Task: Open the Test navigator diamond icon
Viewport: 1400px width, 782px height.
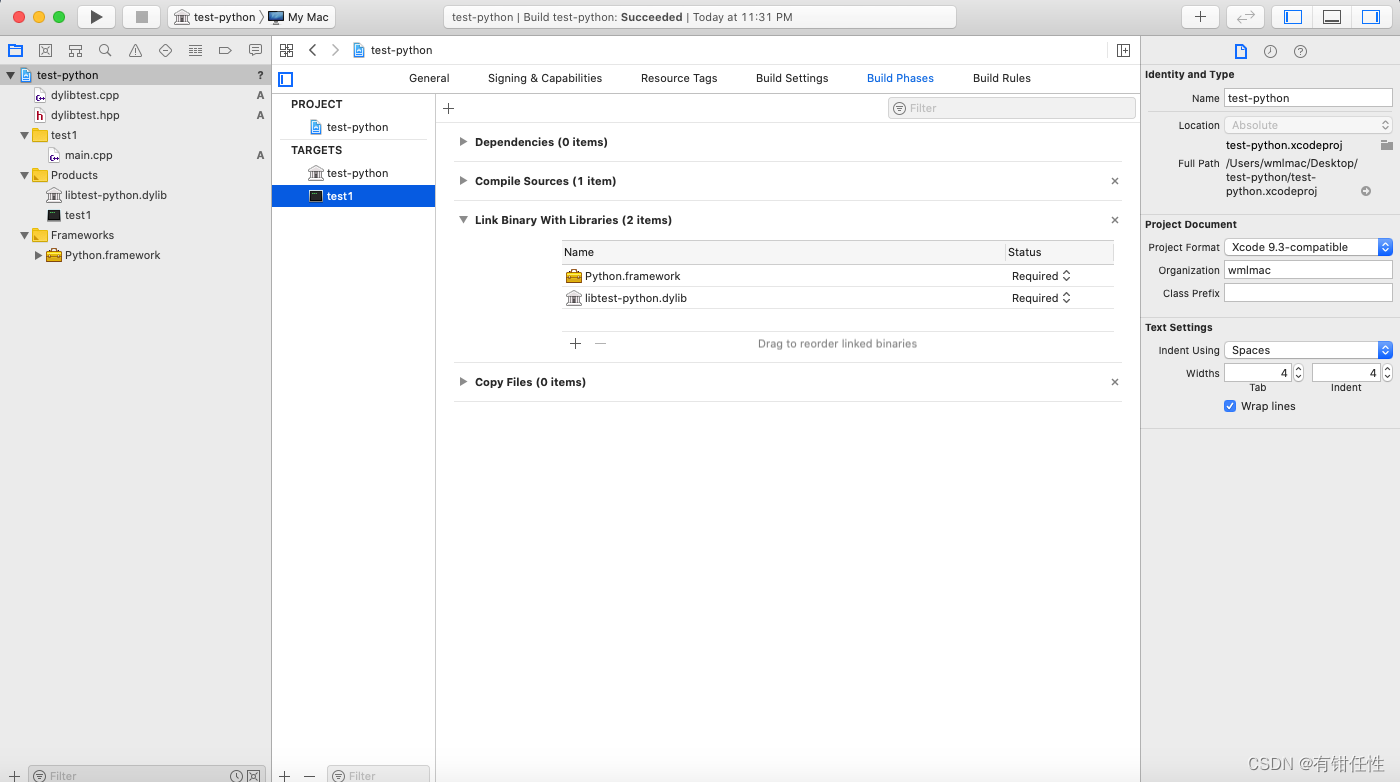Action: [165, 50]
